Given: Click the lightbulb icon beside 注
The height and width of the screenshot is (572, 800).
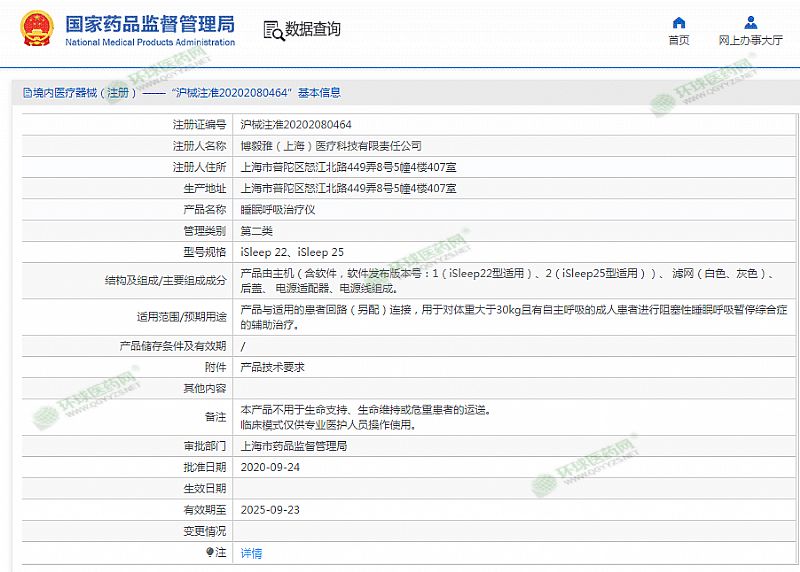Looking at the screenshot, I should pyautogui.click(x=210, y=552).
